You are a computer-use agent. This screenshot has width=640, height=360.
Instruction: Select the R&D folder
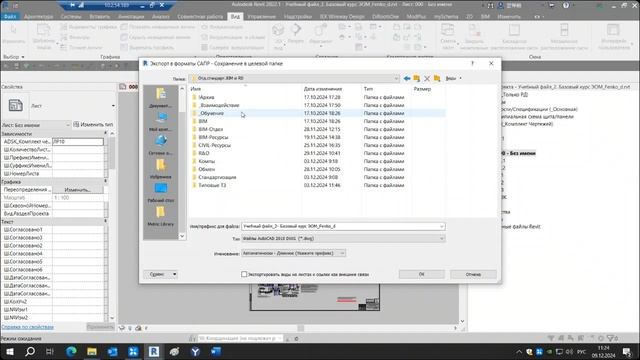click(x=317, y=153)
